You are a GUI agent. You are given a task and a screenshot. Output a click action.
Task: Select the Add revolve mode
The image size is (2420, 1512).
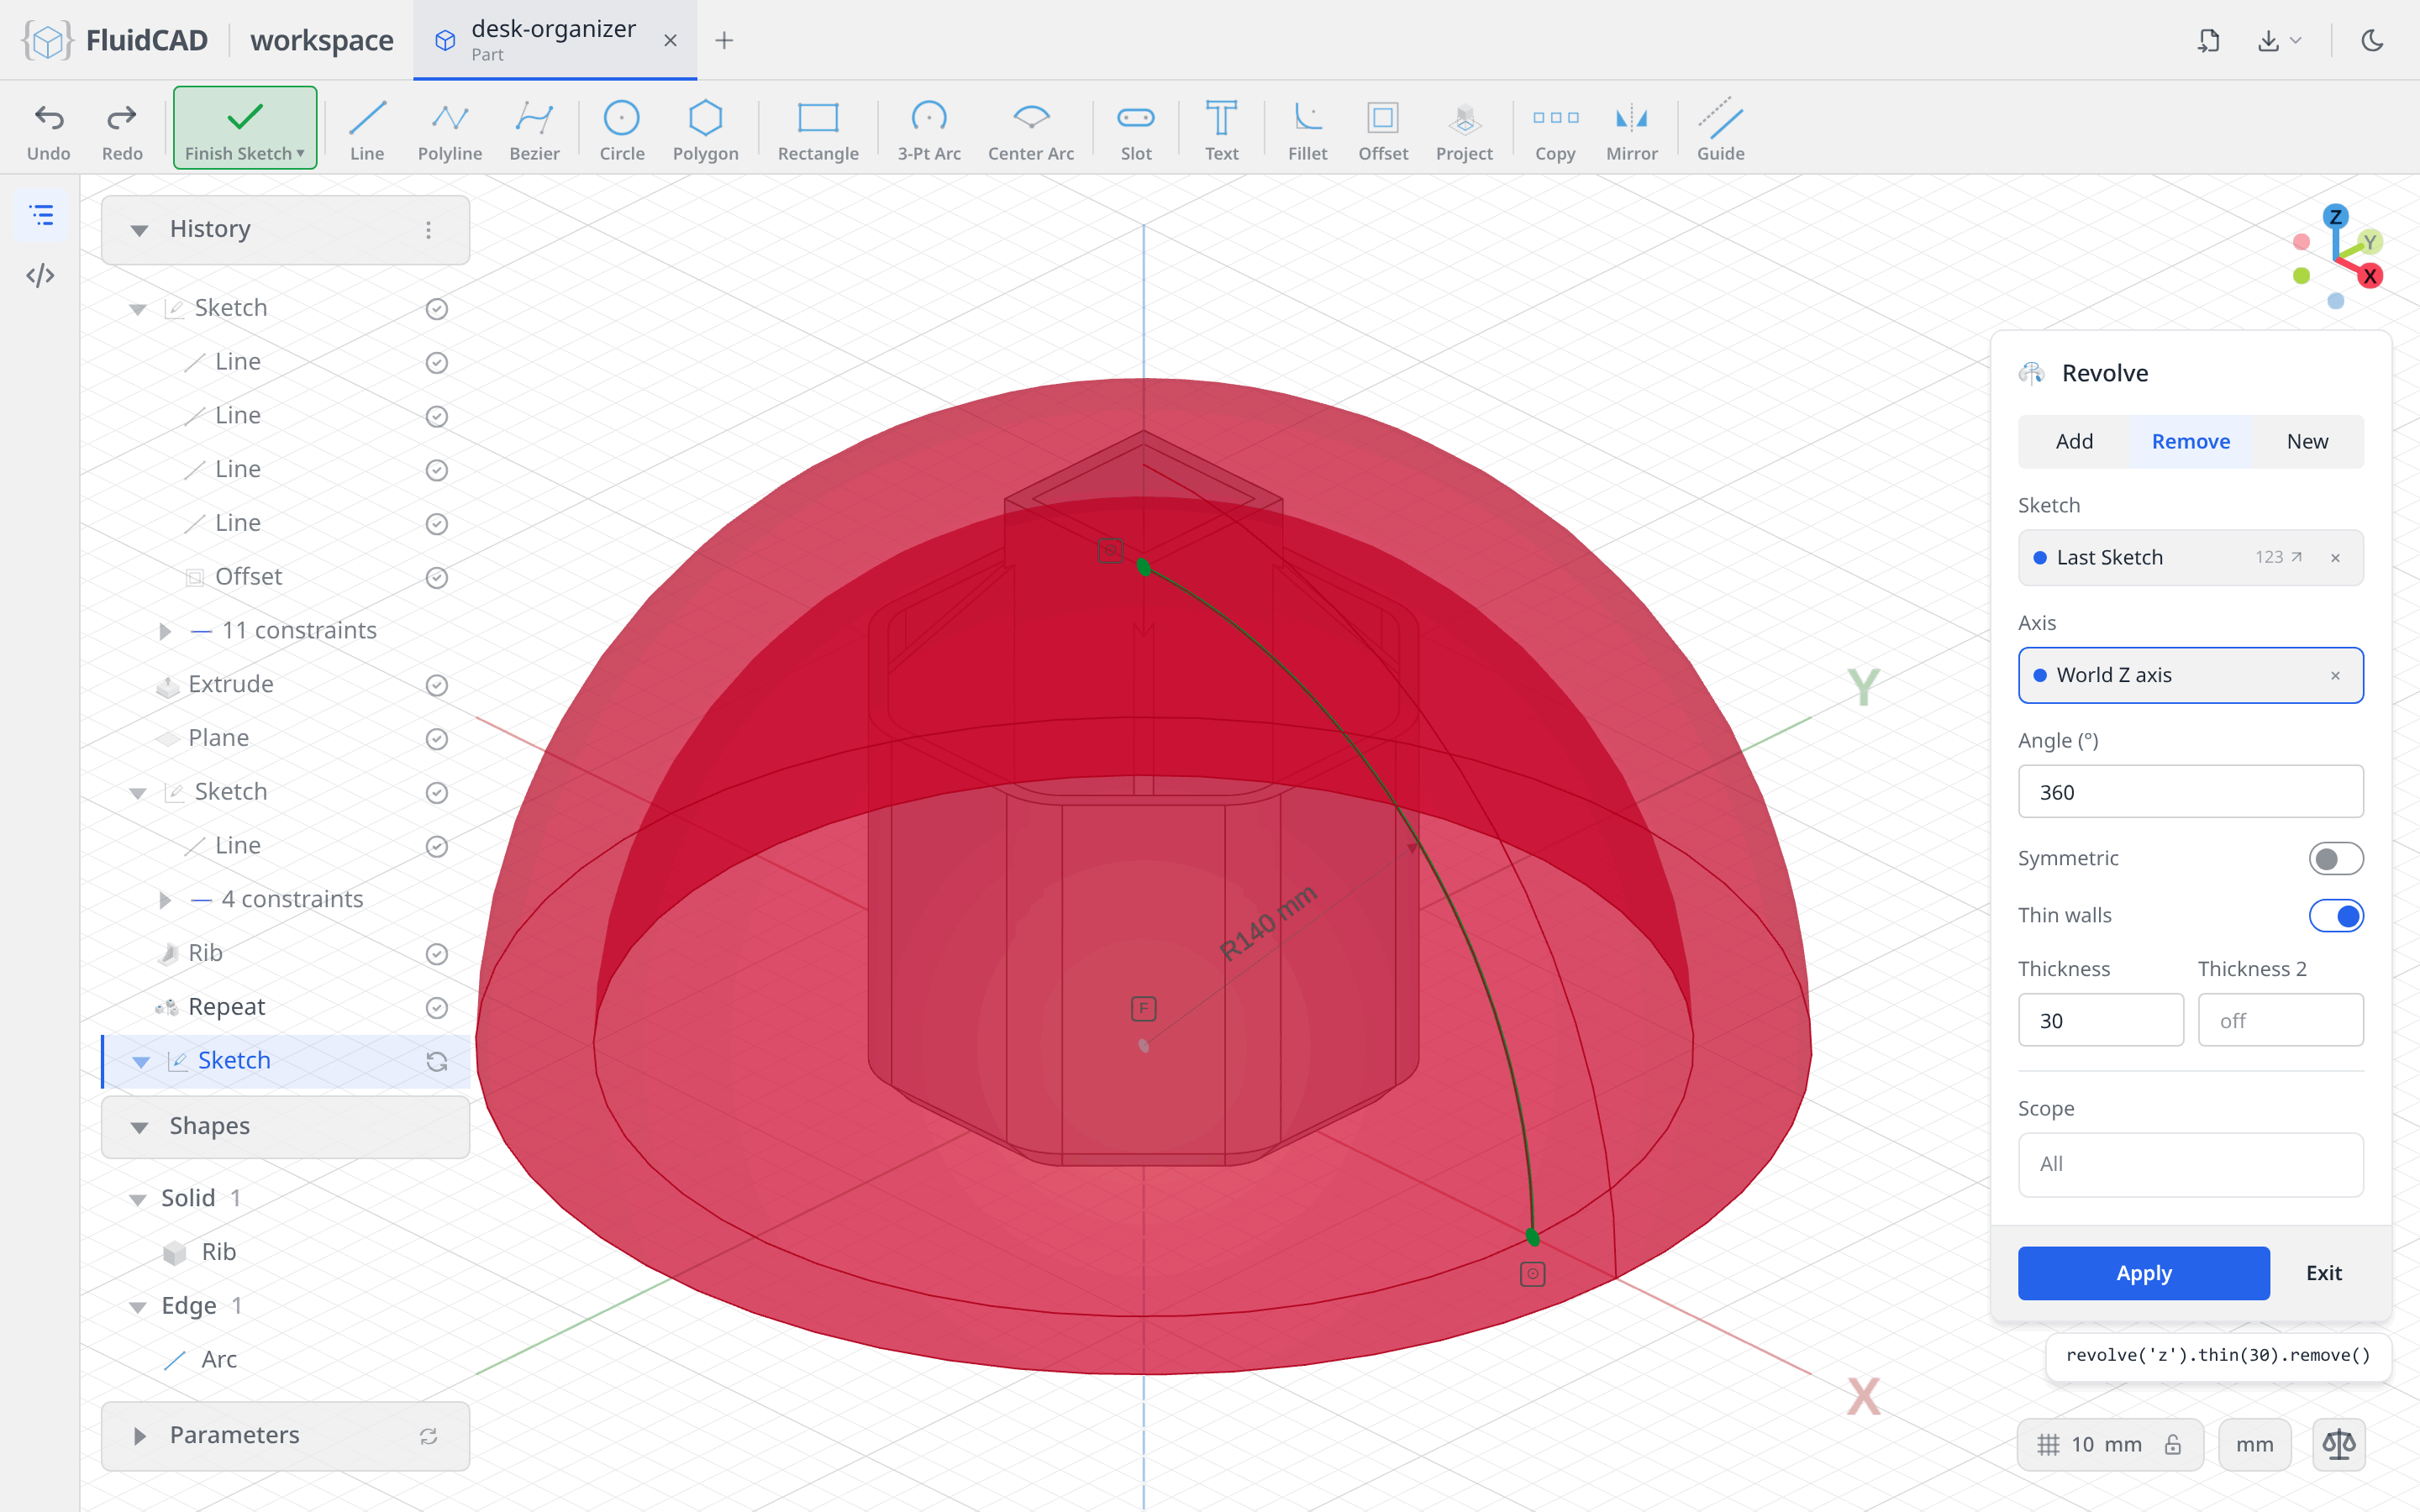point(2074,441)
